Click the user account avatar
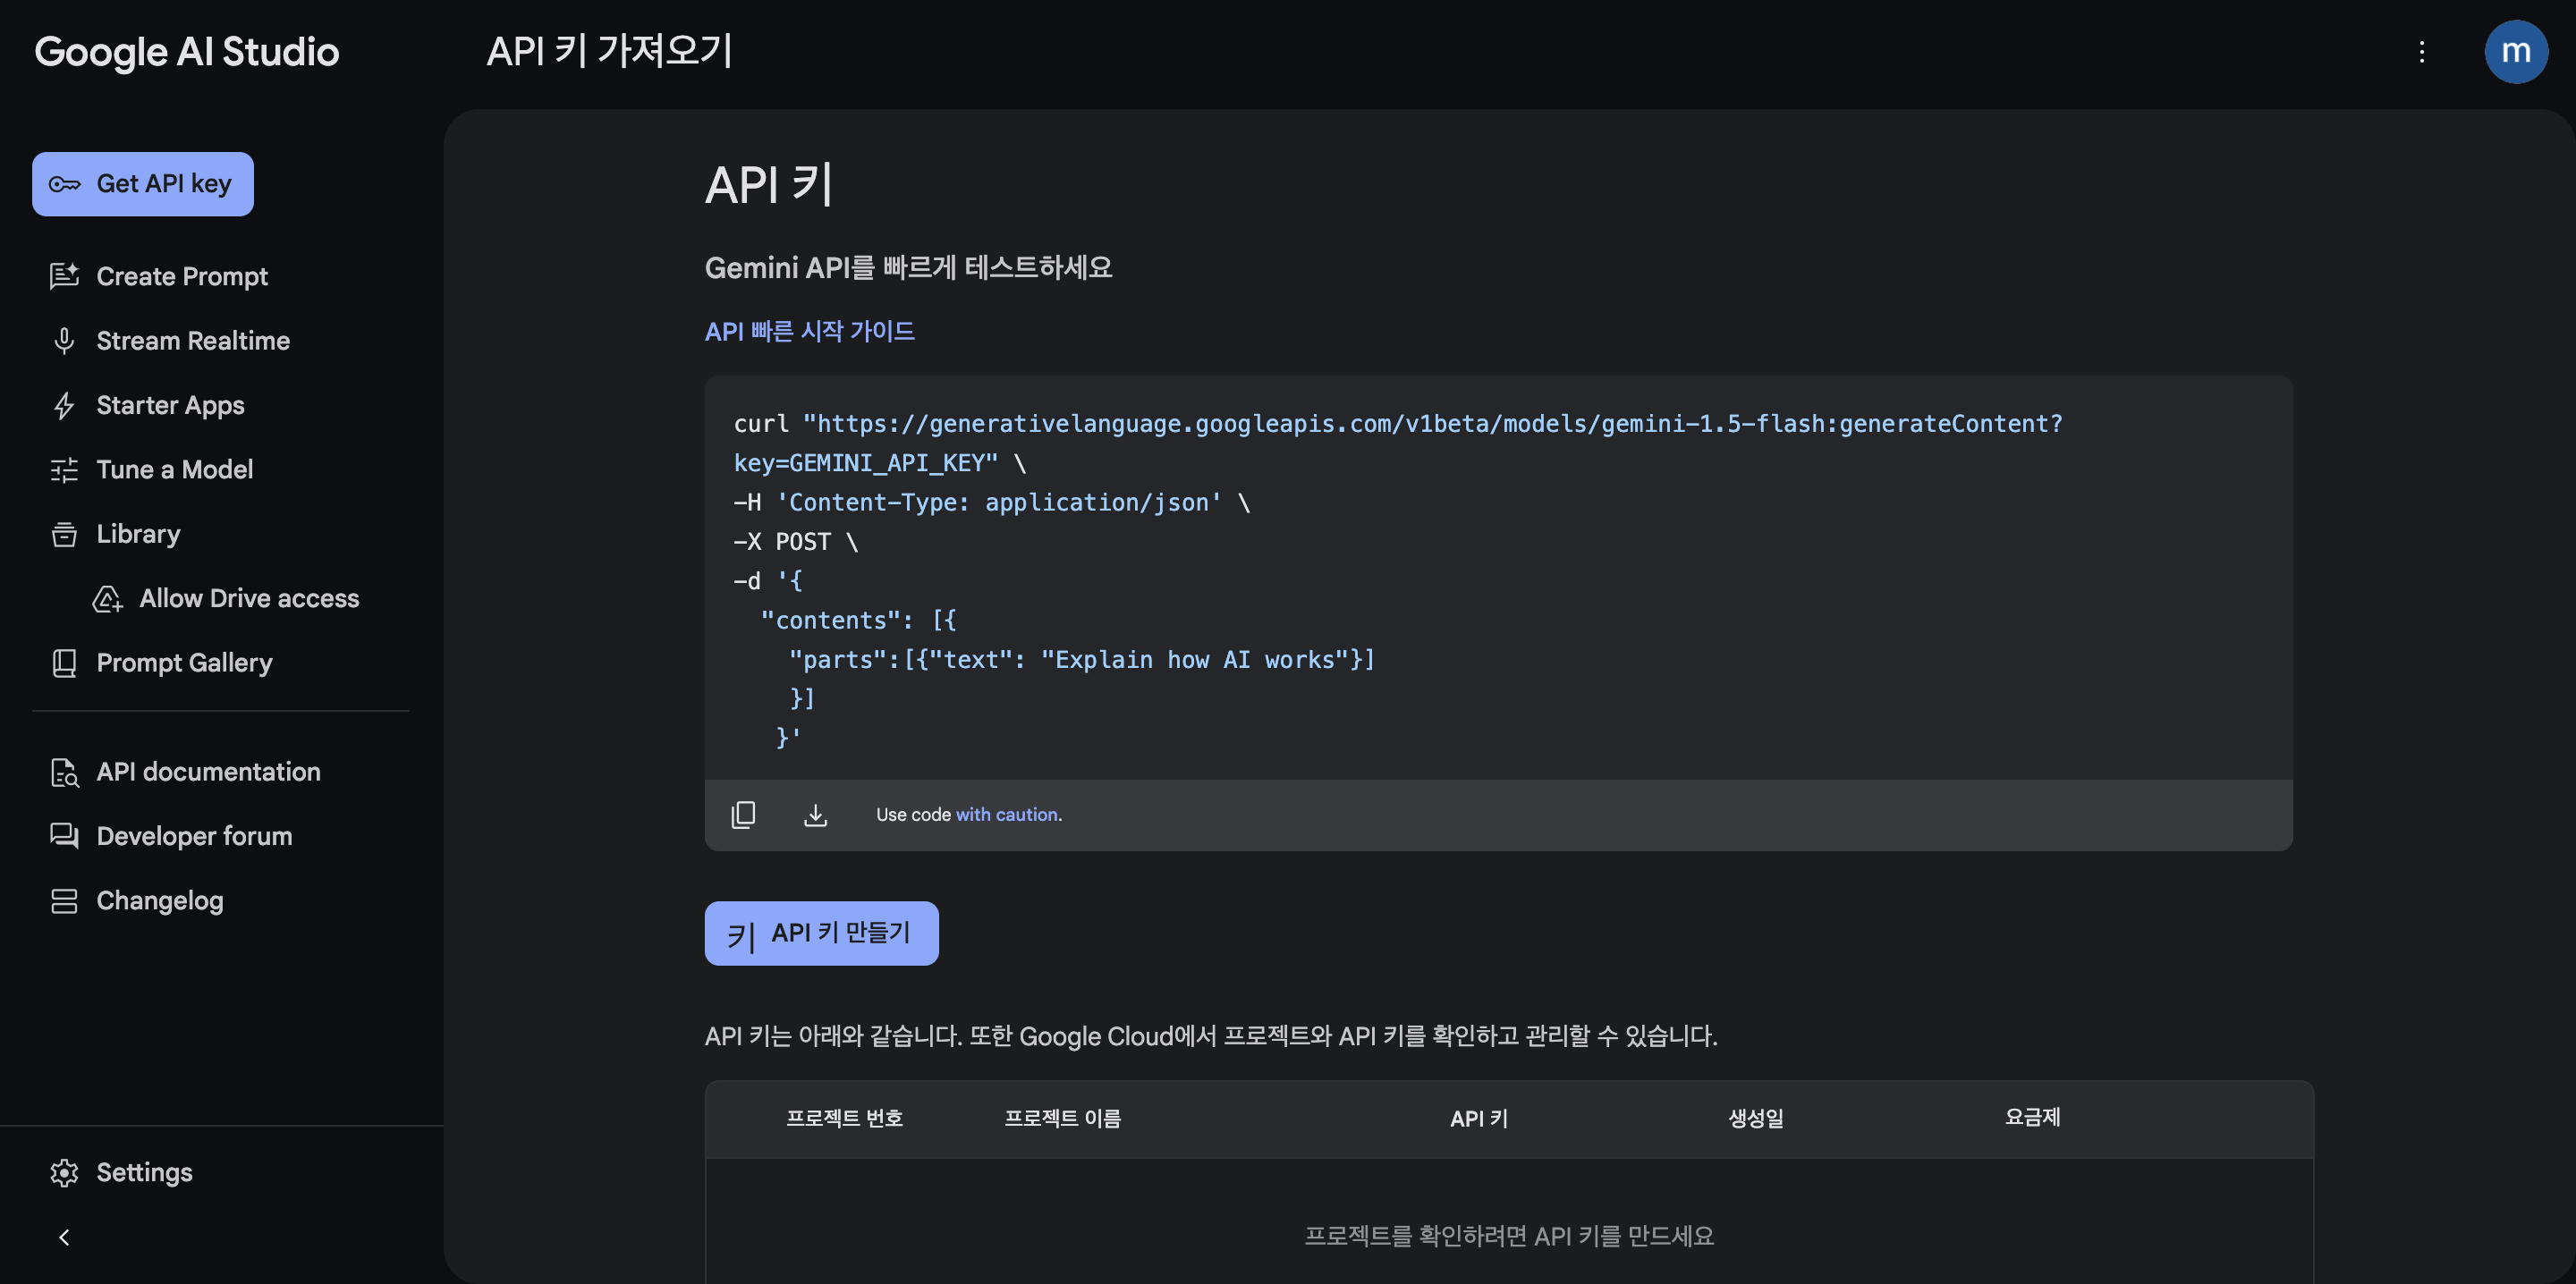The image size is (2576, 1284). coord(2515,52)
